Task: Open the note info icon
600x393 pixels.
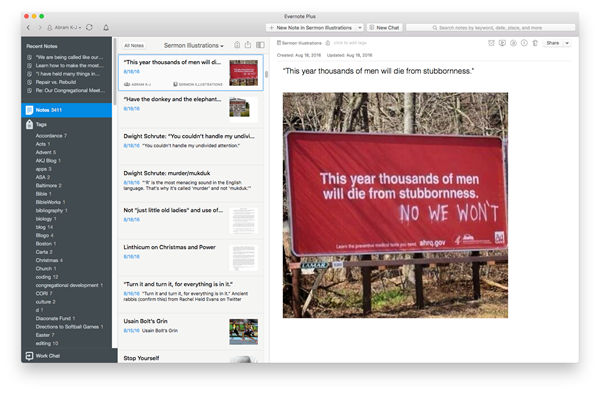Action: click(524, 43)
